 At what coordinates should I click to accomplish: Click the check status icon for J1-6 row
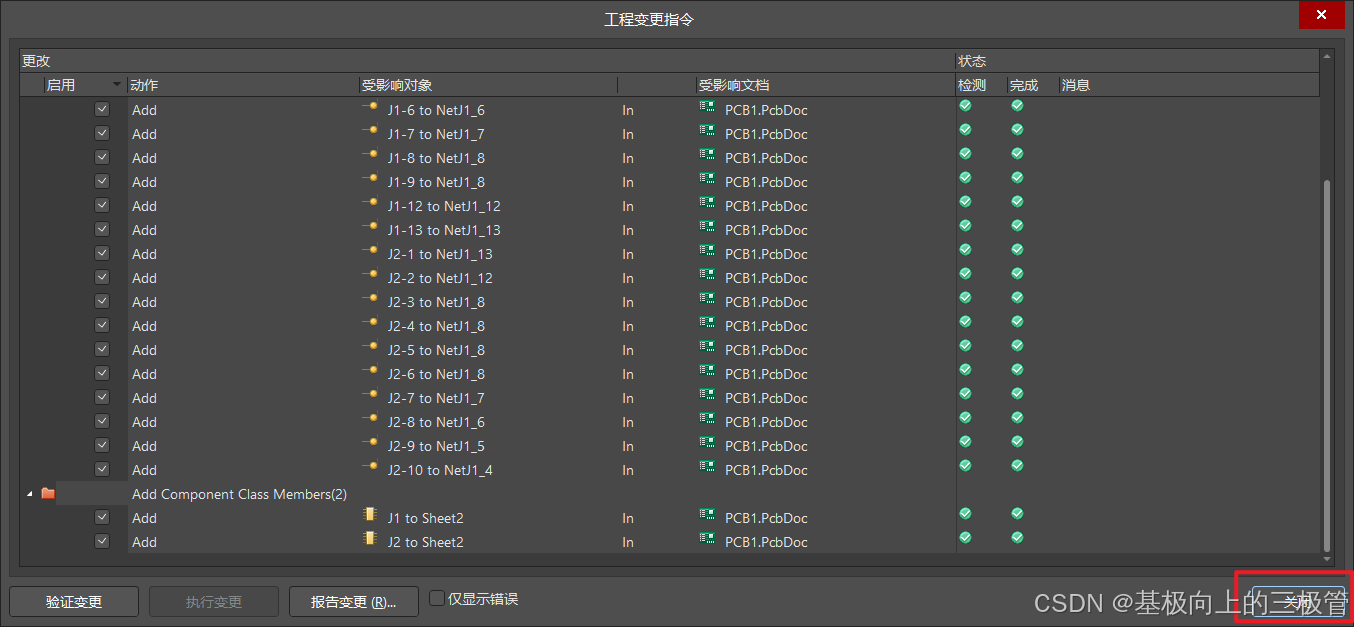click(x=965, y=105)
